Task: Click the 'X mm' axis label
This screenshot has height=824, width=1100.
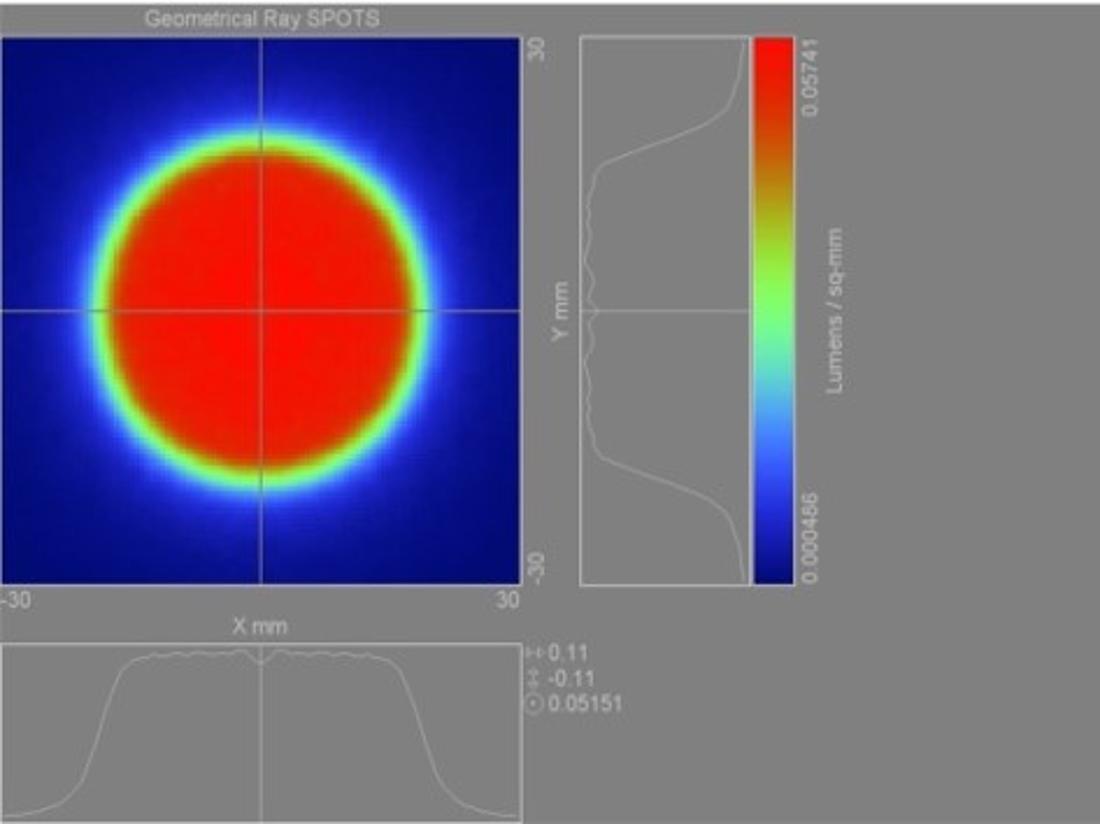Action: coord(260,626)
